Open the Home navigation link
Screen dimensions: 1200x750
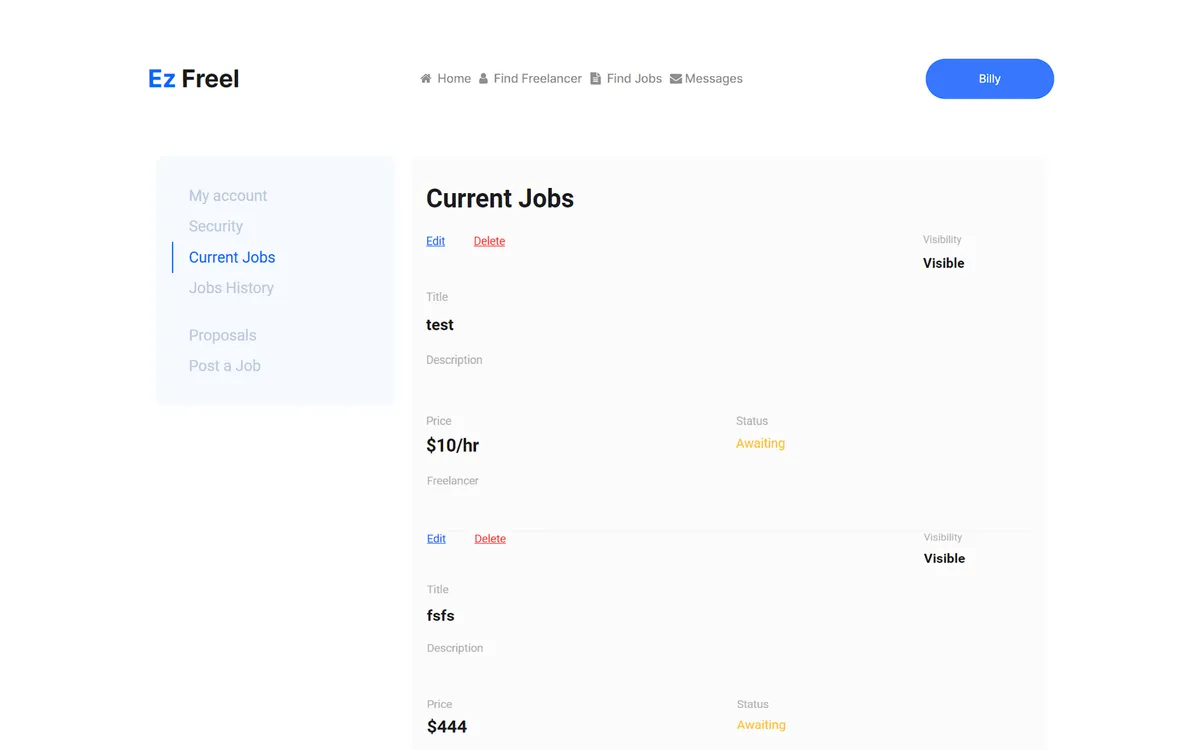(454, 78)
